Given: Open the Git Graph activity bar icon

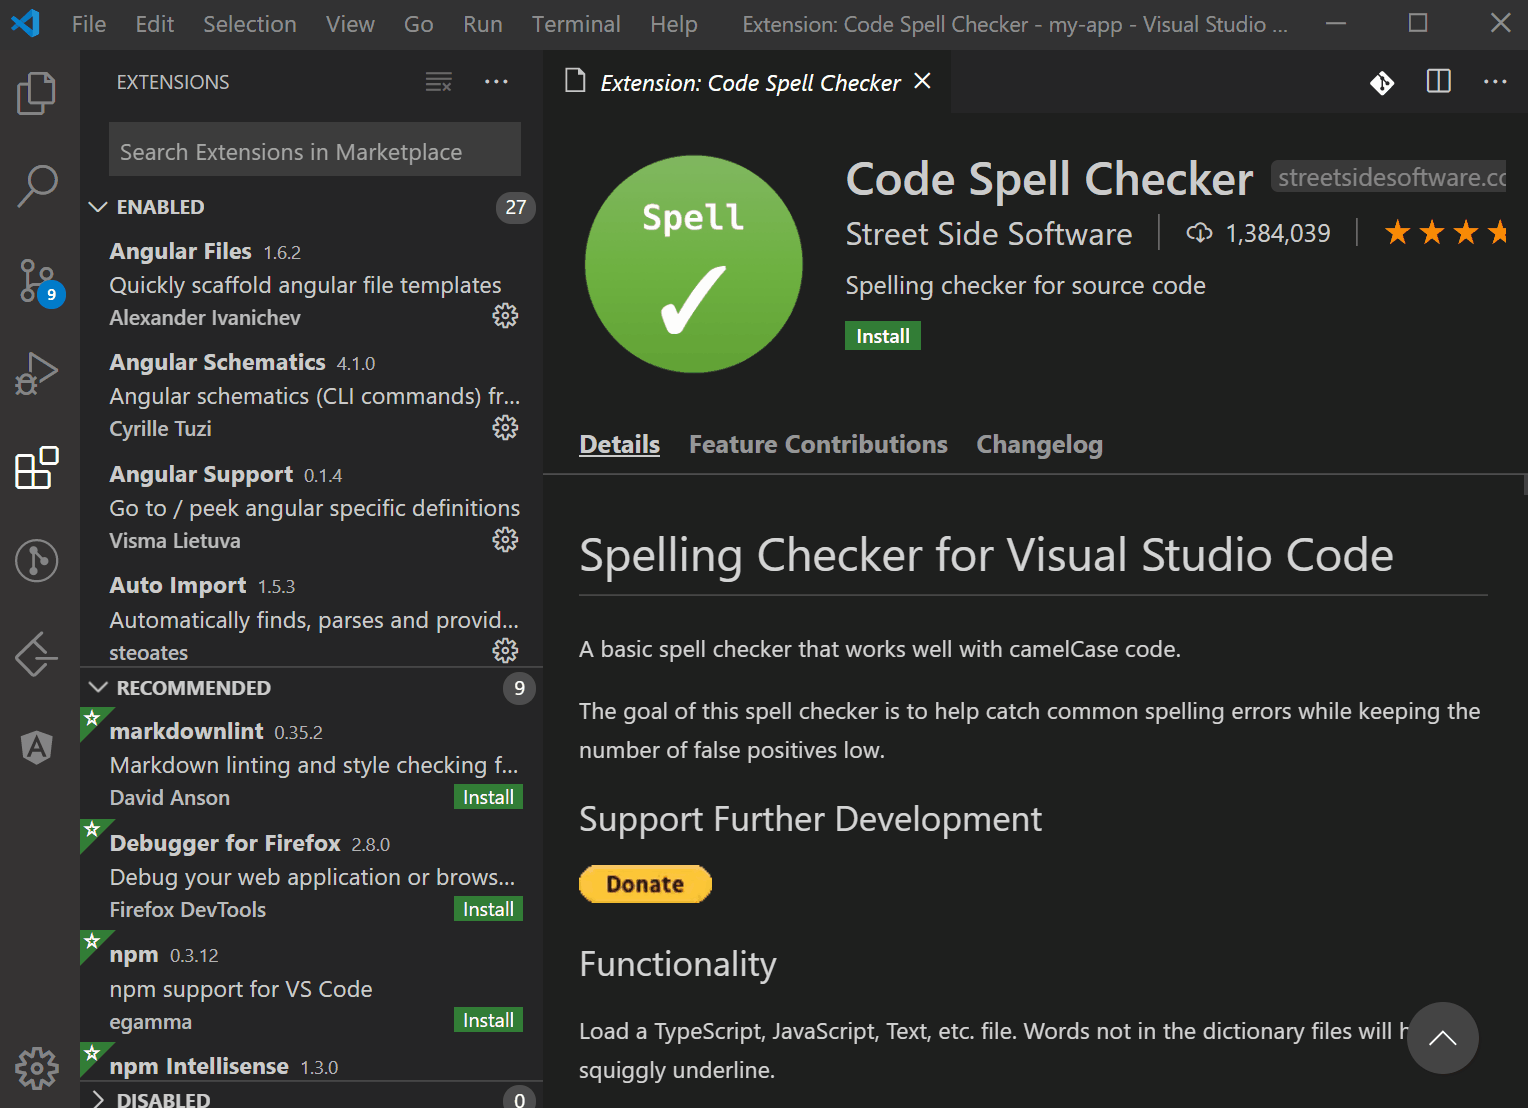Looking at the screenshot, I should pyautogui.click(x=37, y=560).
